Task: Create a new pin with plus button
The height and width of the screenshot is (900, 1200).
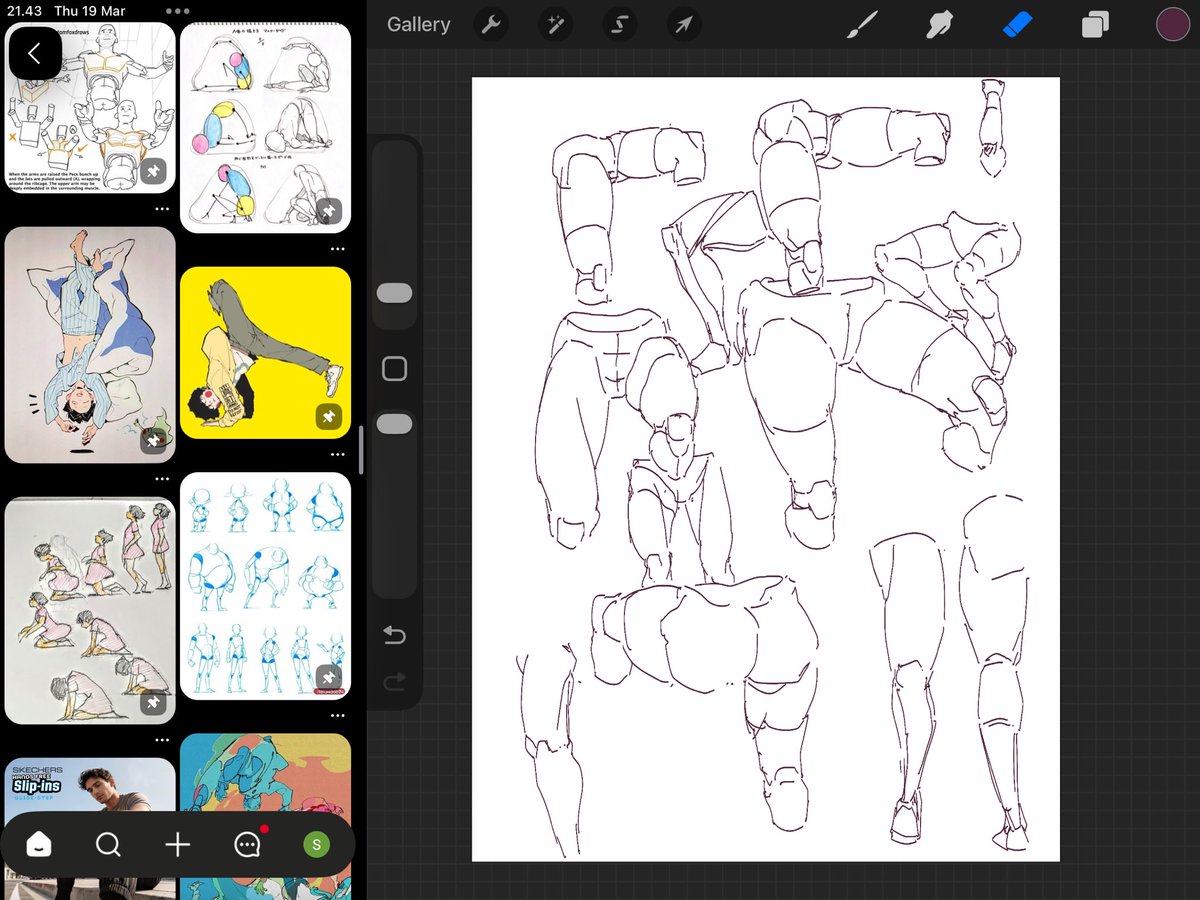Action: (177, 845)
